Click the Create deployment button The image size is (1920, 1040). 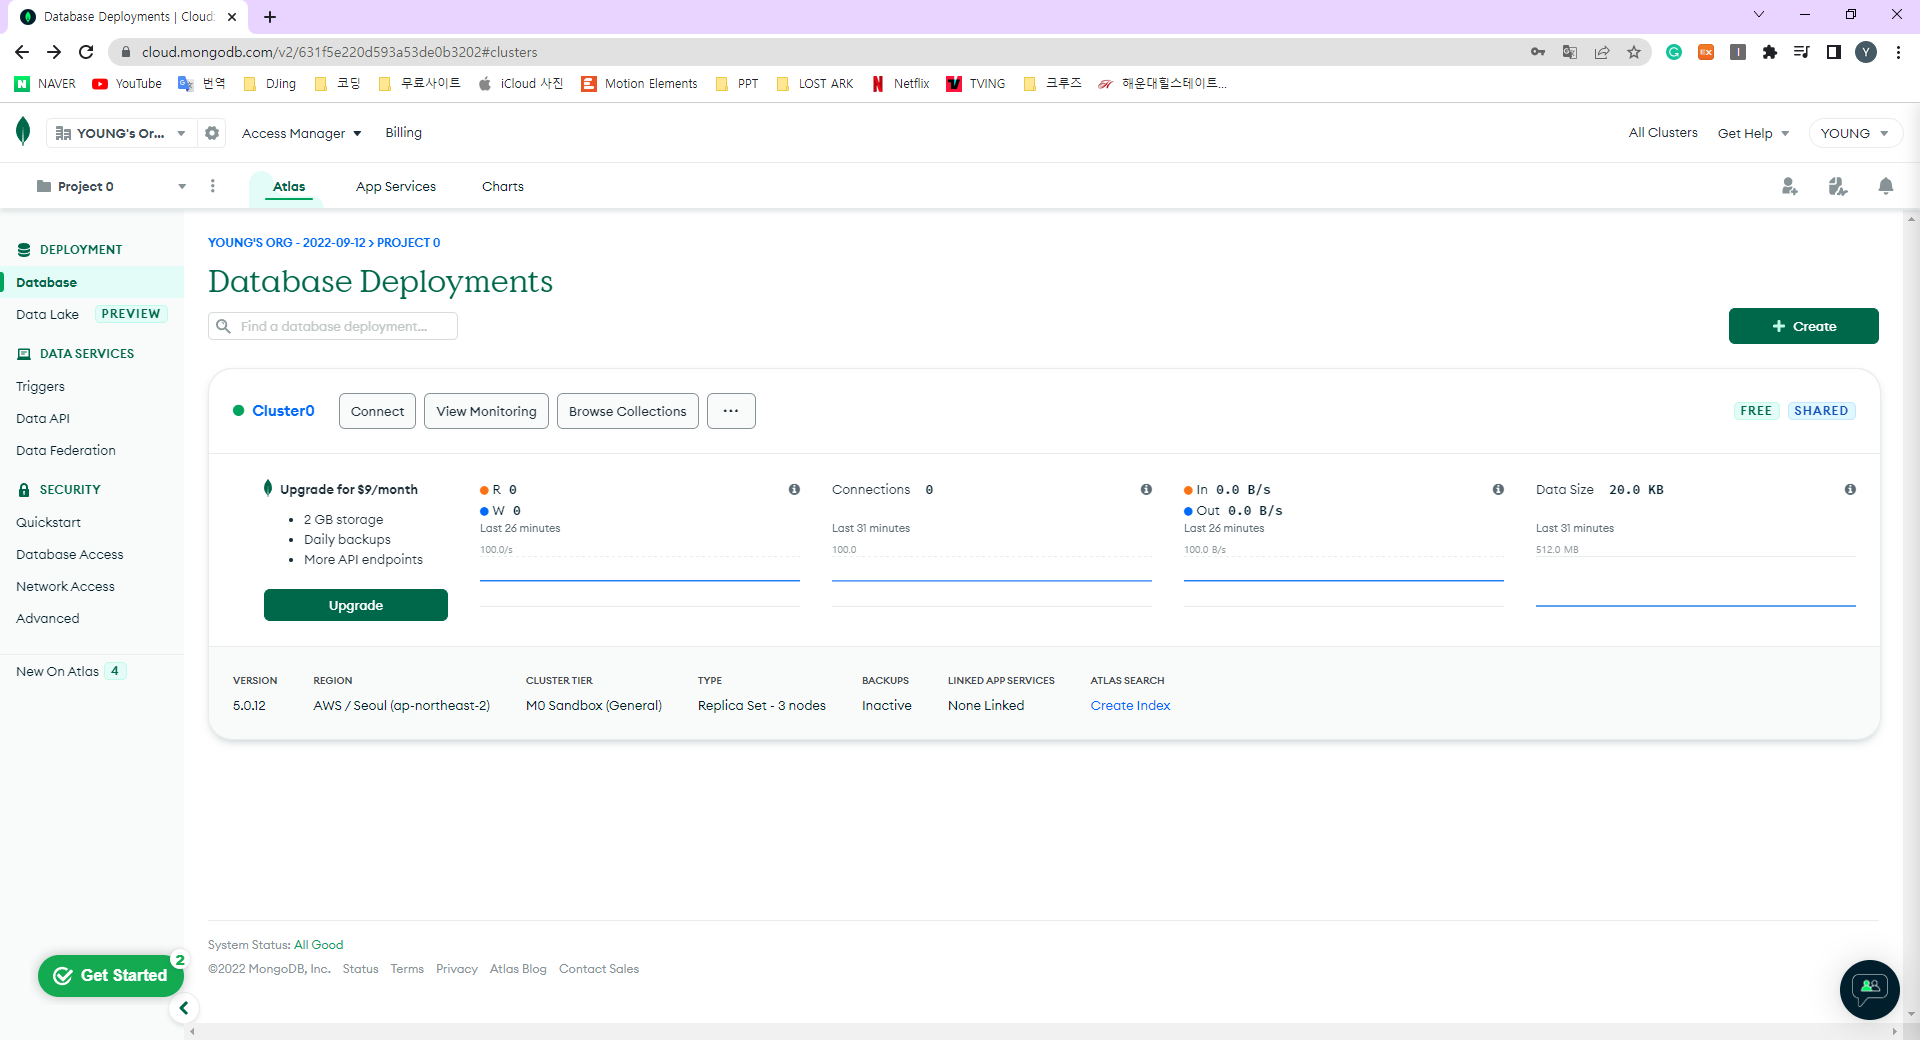point(1803,326)
